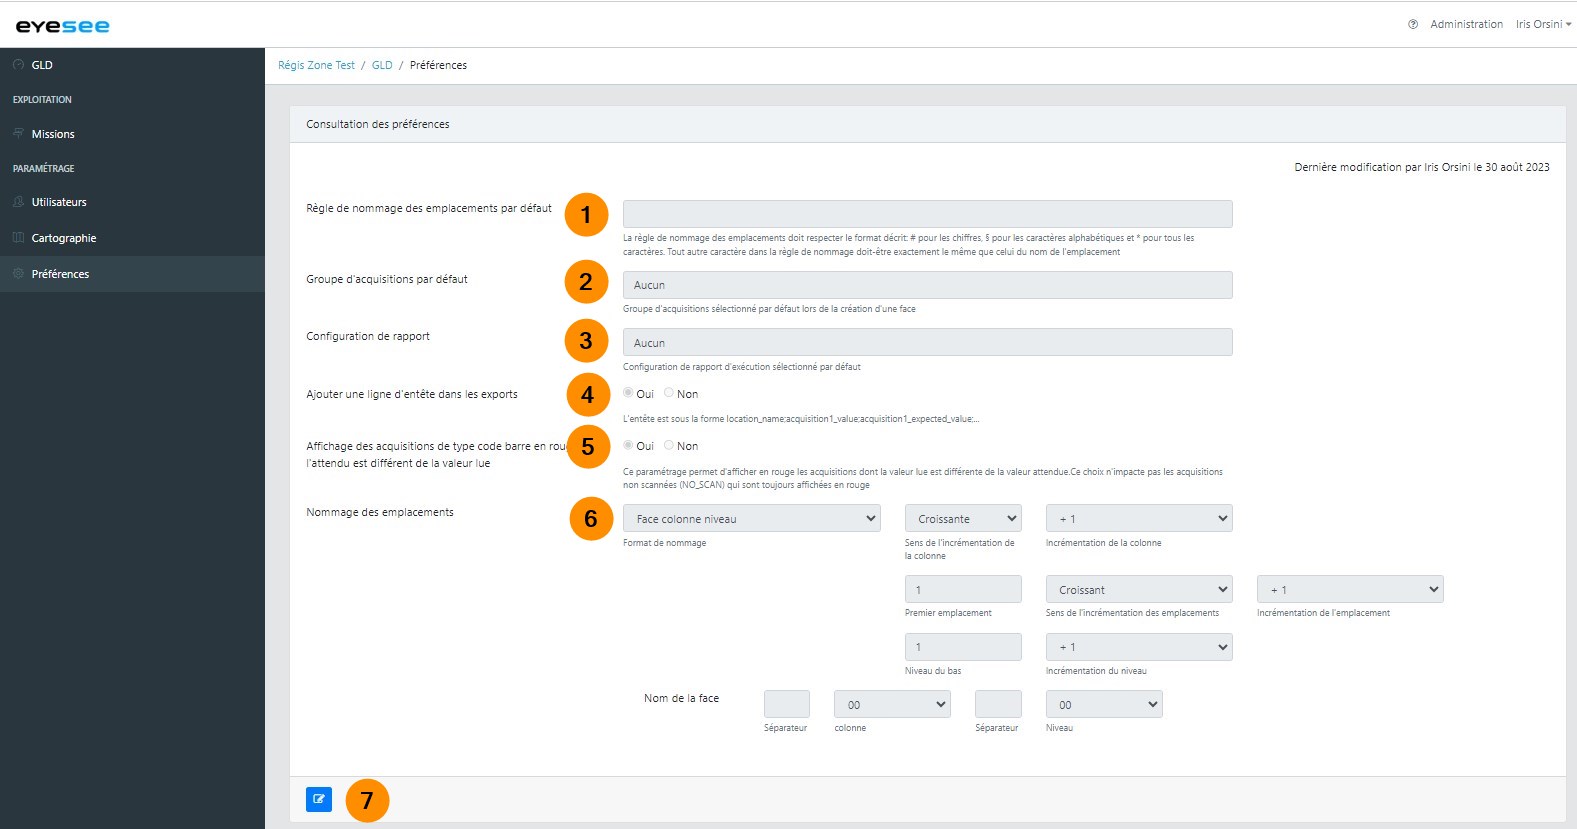Open Missions in the sidebar
The width and height of the screenshot is (1577, 829).
132,134
